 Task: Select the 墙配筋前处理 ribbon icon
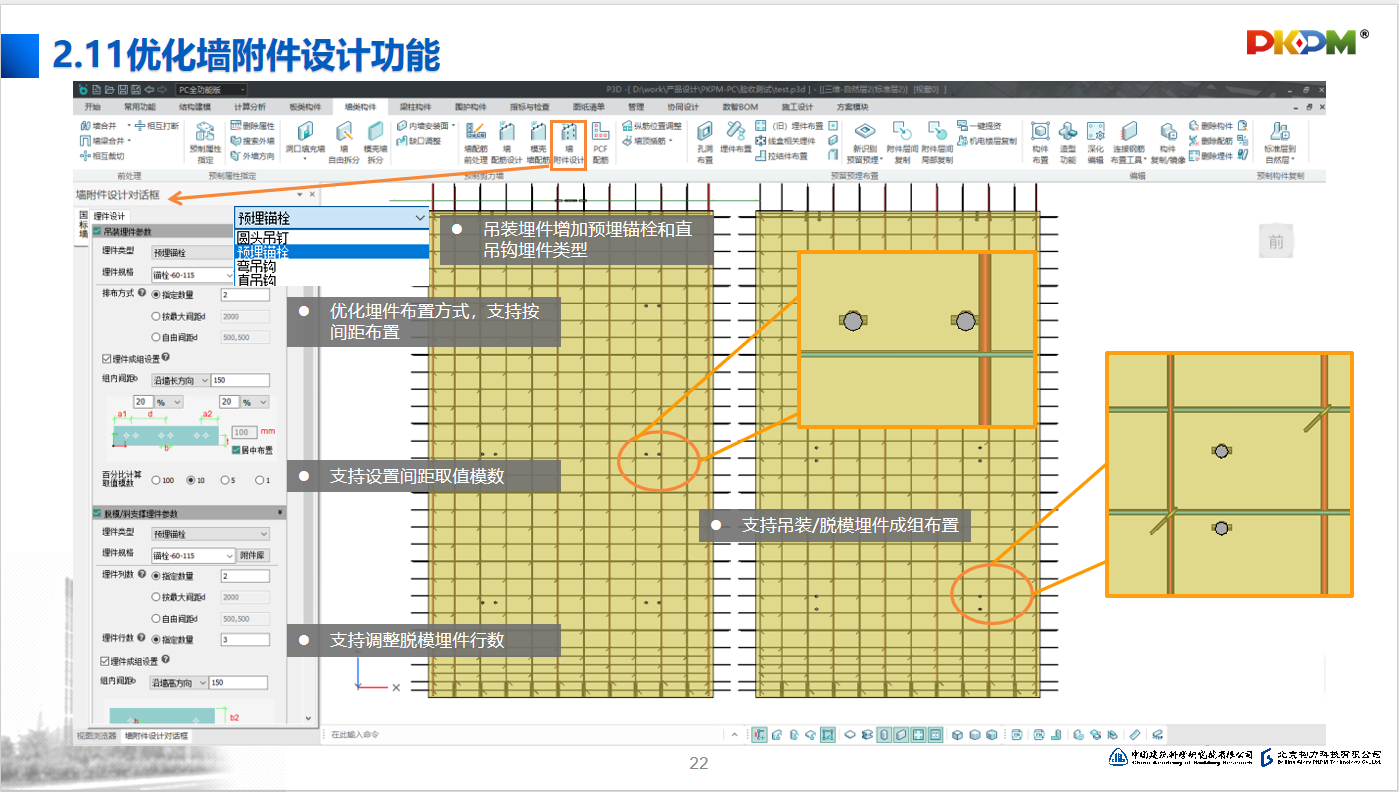click(x=476, y=142)
